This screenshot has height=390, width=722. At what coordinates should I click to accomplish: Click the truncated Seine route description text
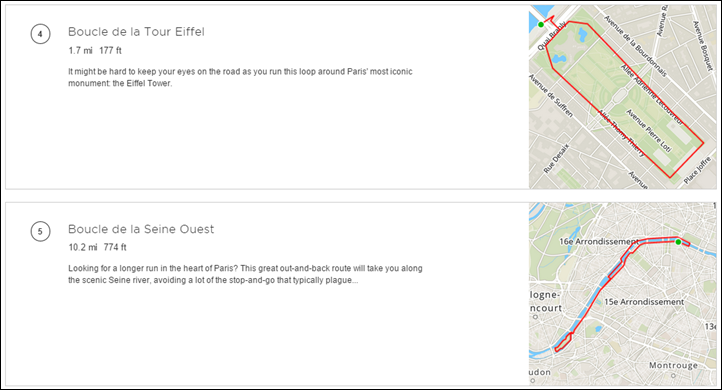tap(245, 274)
